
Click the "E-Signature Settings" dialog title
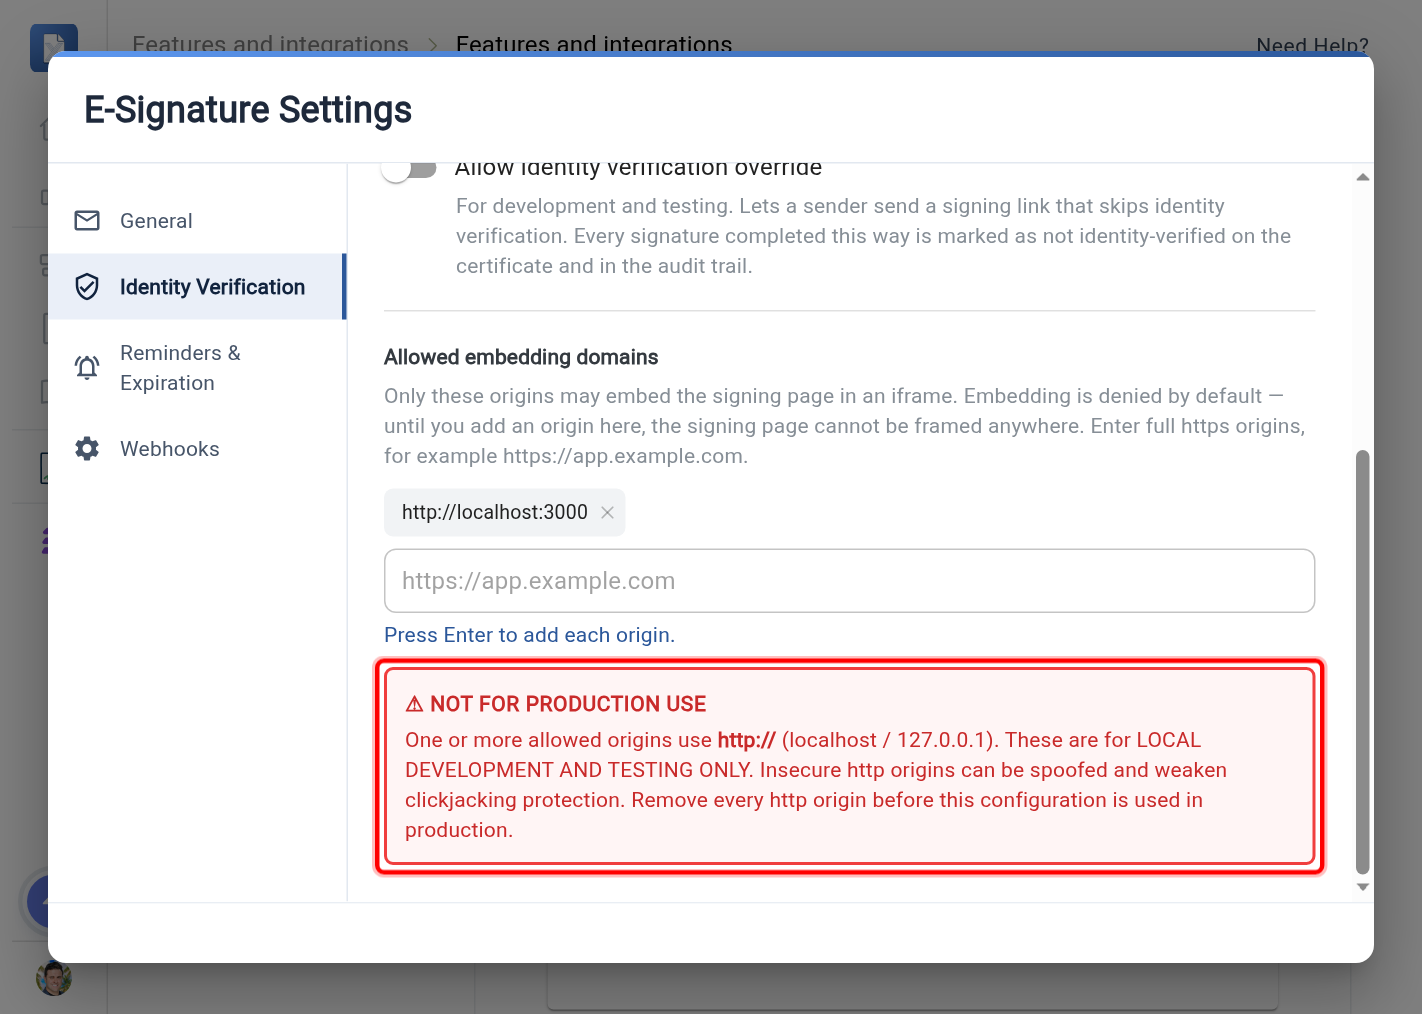(x=248, y=110)
